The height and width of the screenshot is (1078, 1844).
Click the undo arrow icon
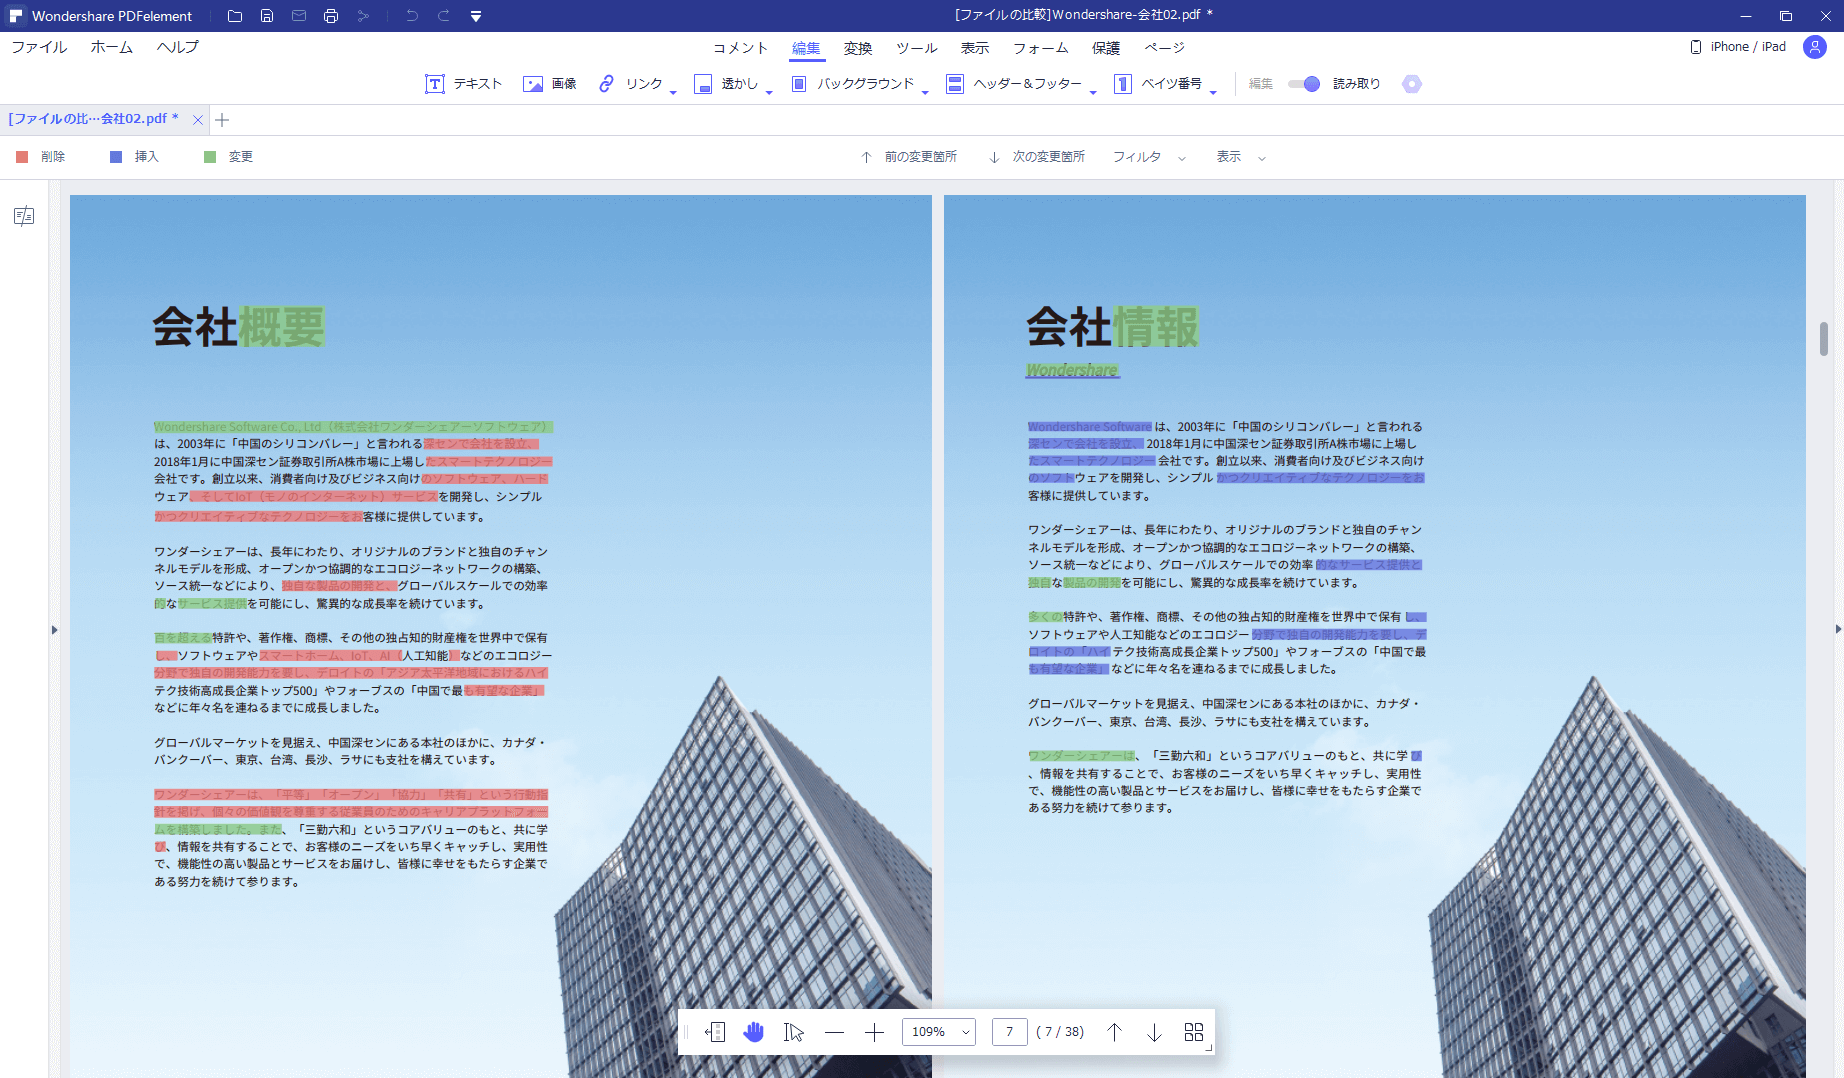(x=412, y=16)
